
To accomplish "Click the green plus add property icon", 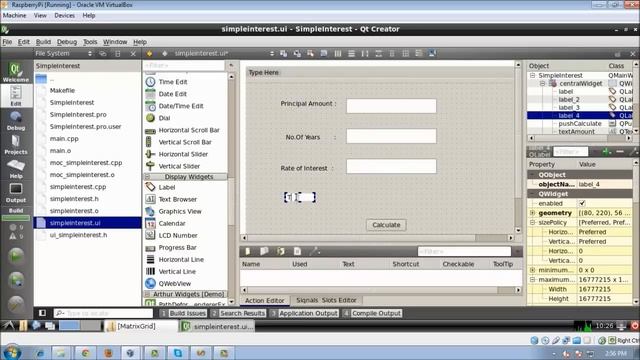I will pos(607,152).
